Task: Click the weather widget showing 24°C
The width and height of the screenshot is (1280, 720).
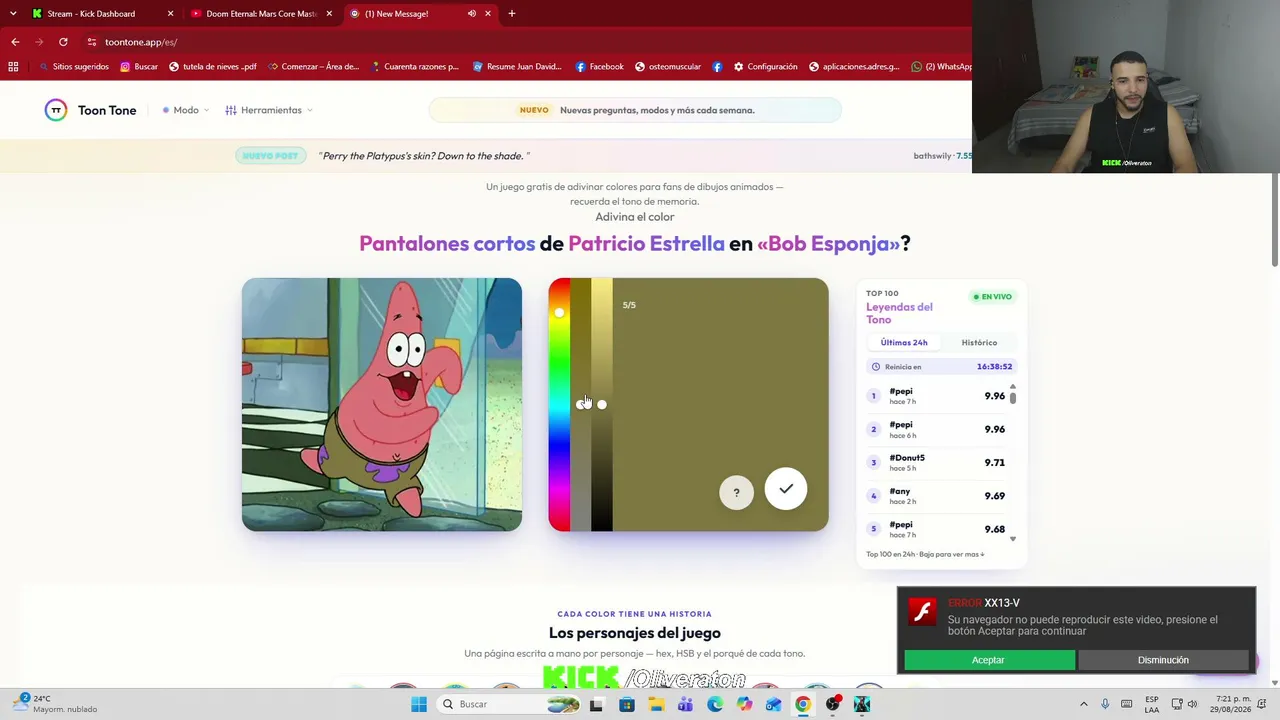Action: (58, 704)
